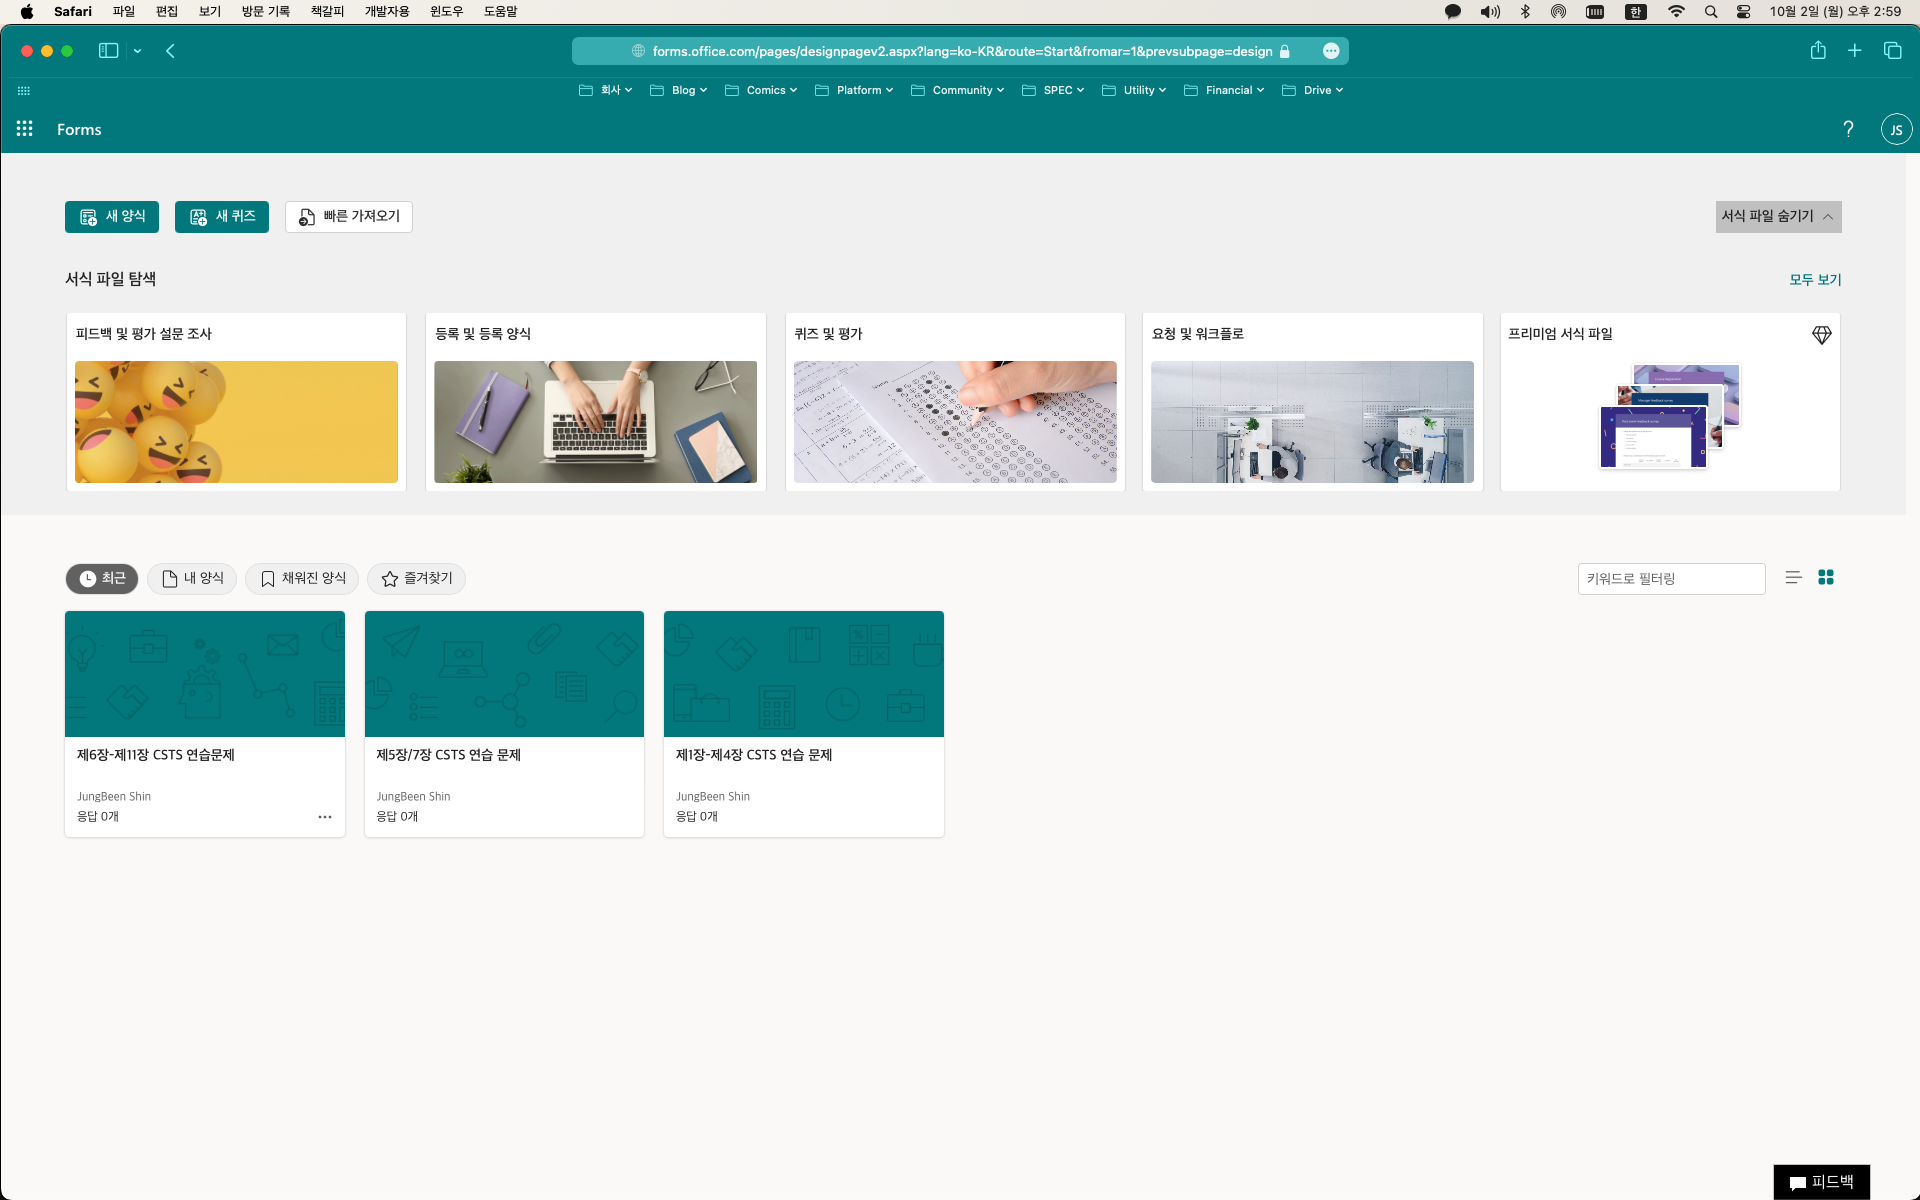This screenshot has width=1920, height=1200.
Task: Collapse templates with 서식 파일 숨기기
Action: coord(1778,217)
